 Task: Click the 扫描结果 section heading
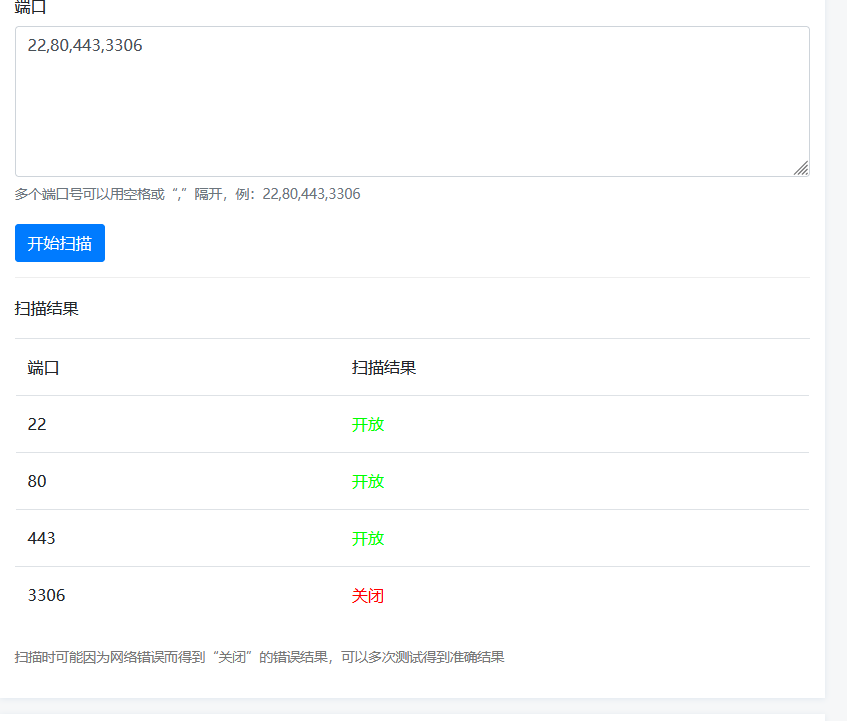(x=46, y=308)
